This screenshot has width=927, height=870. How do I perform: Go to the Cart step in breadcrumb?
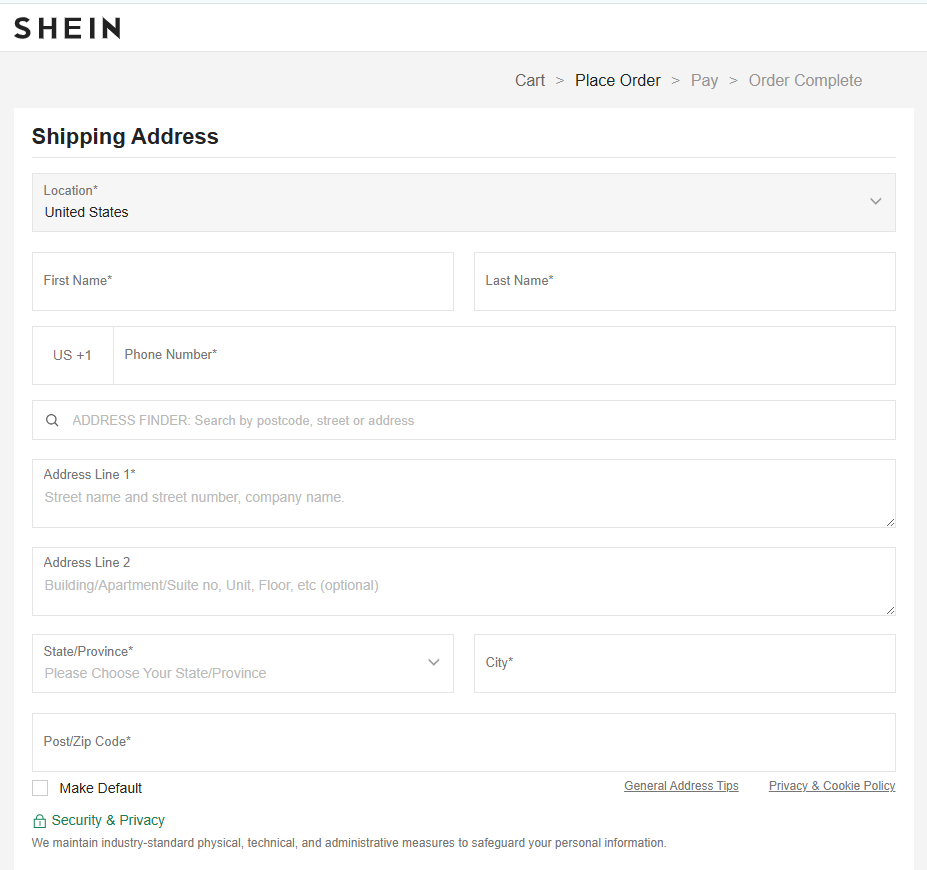[530, 81]
